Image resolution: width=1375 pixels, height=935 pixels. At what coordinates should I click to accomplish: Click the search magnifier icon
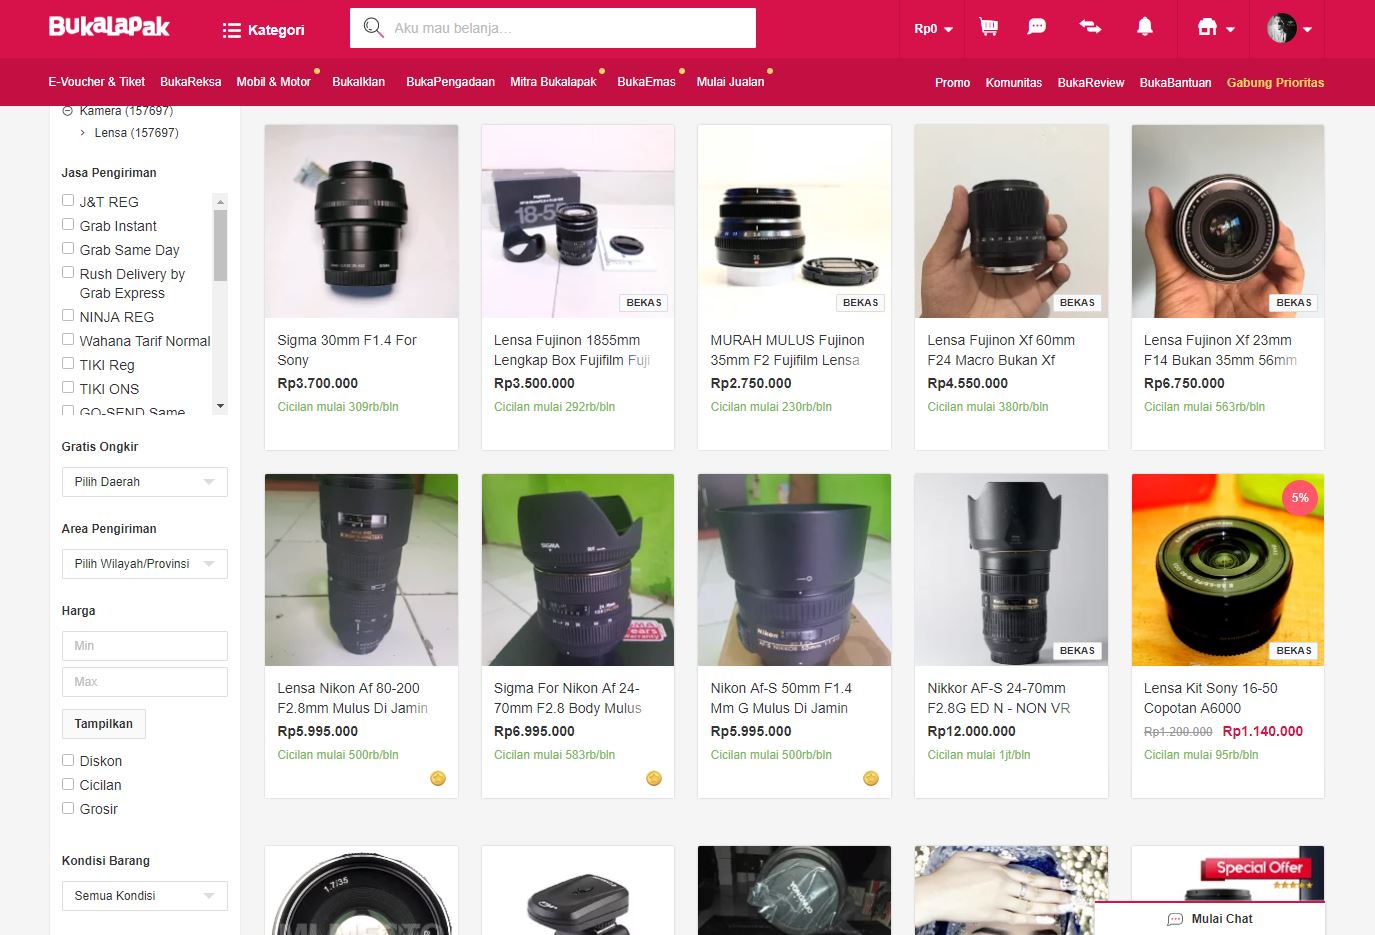click(373, 27)
